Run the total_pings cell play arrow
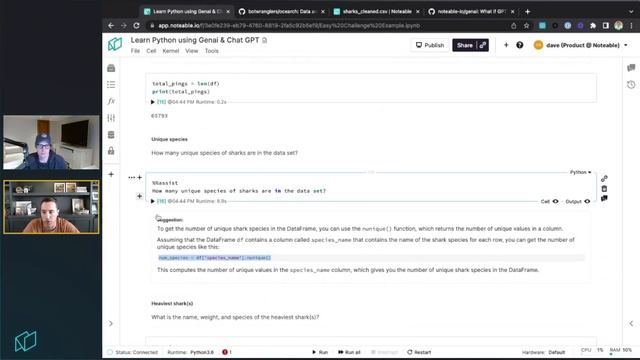Screen dimensions: 640x360 [153, 102]
